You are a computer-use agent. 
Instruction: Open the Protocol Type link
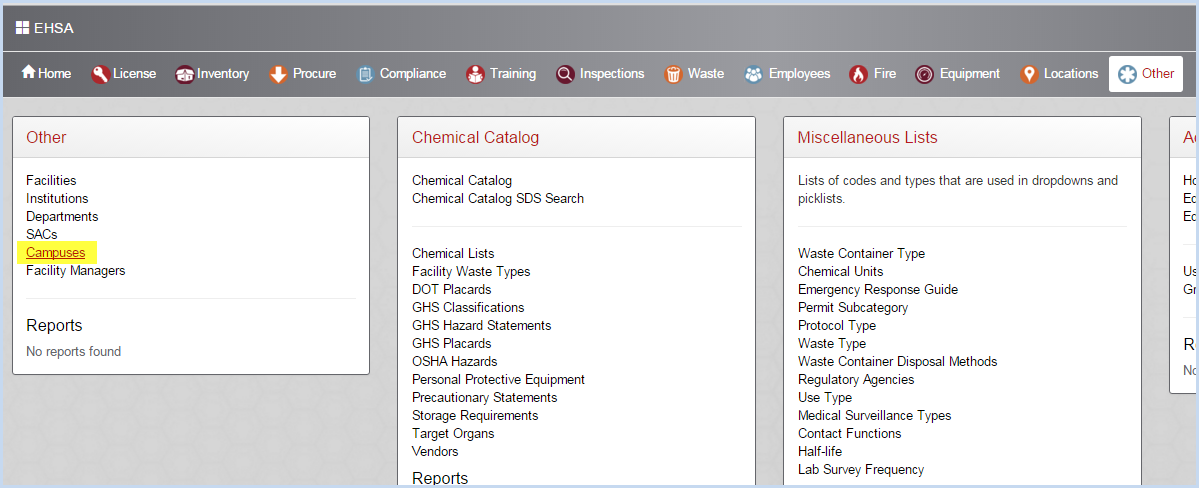(x=836, y=325)
